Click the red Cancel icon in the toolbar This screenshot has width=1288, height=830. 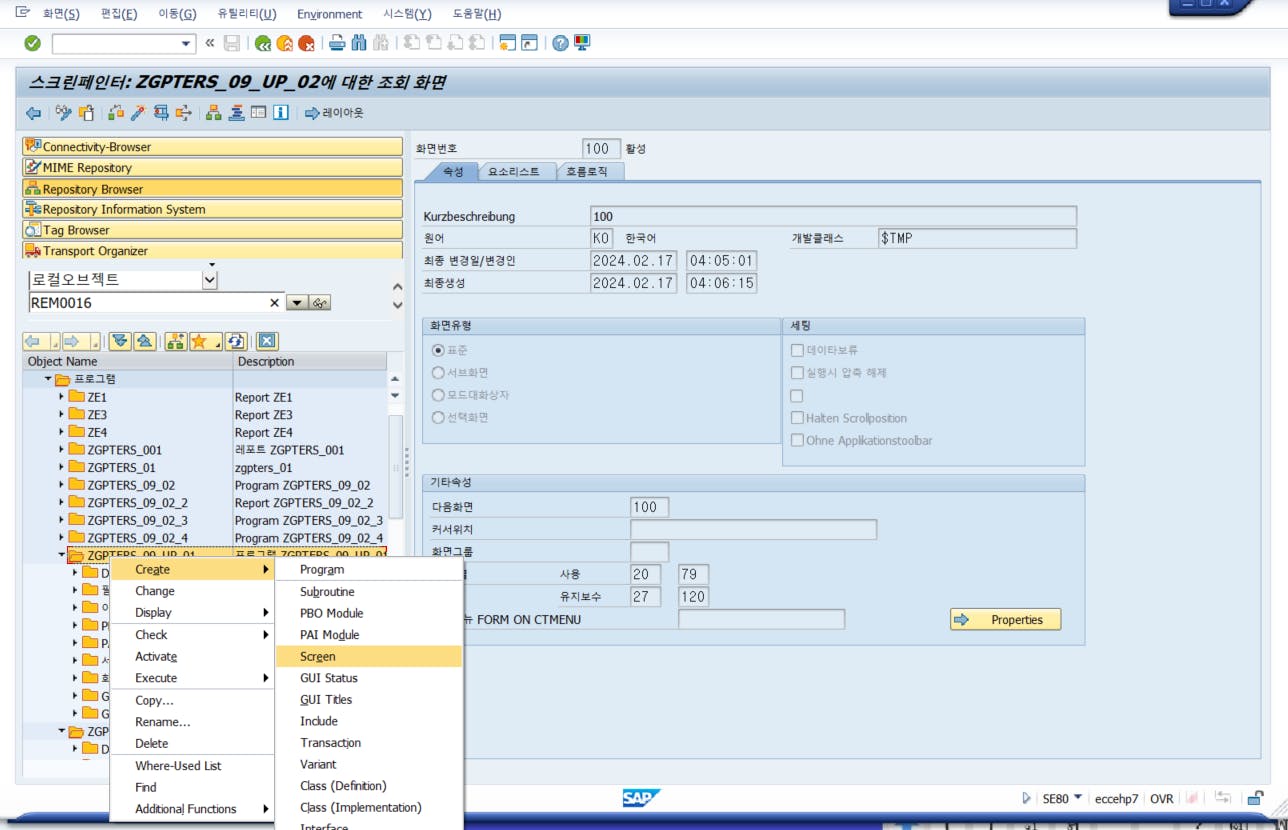307,43
